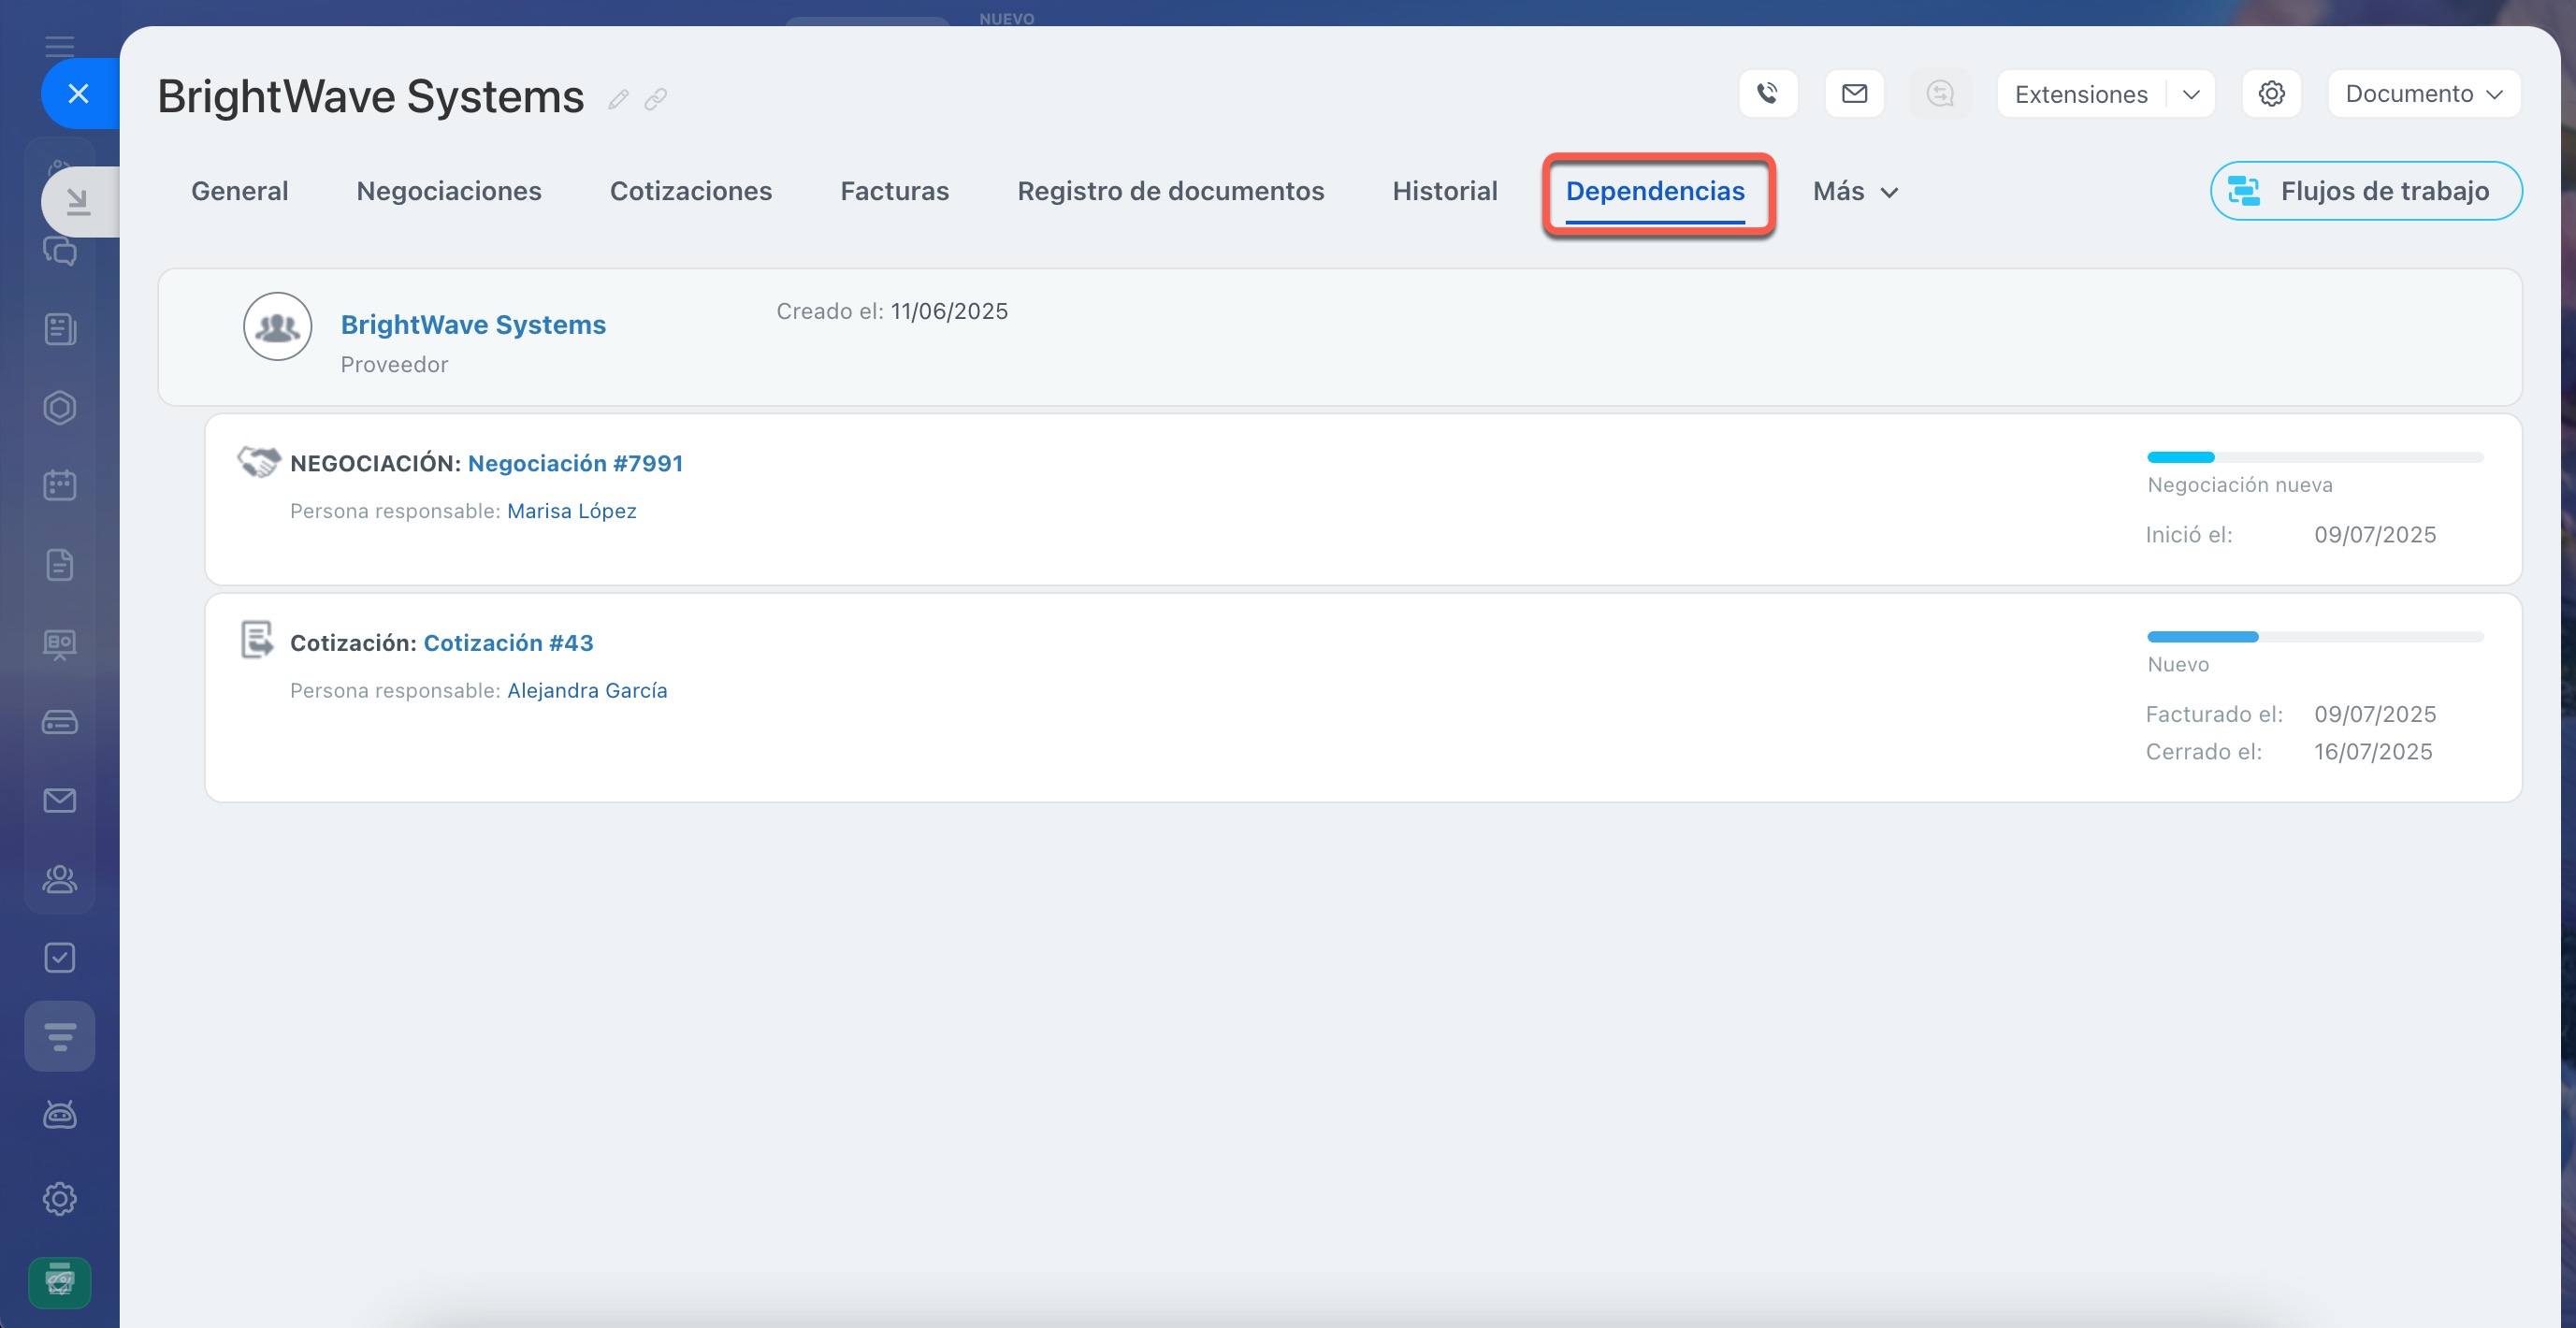Screen dimensions: 2576x1328
Task: Send email using the envelope button in the header
Action: [x=1854, y=94]
